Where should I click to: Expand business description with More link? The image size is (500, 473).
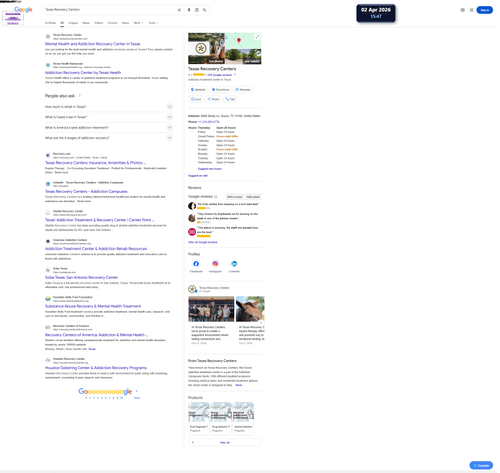[239, 385]
